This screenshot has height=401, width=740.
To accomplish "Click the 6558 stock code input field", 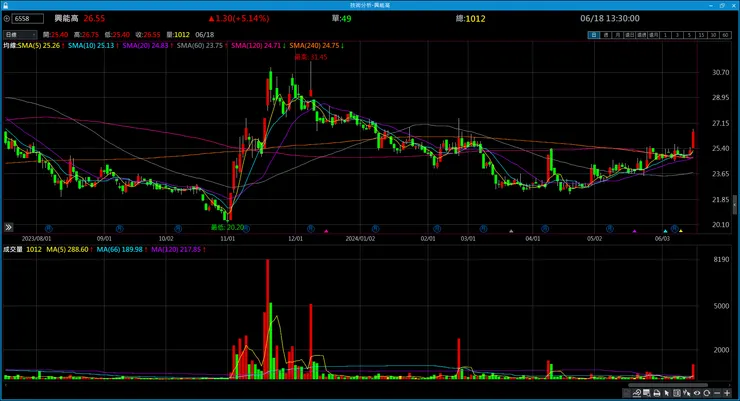I will 27,18.
